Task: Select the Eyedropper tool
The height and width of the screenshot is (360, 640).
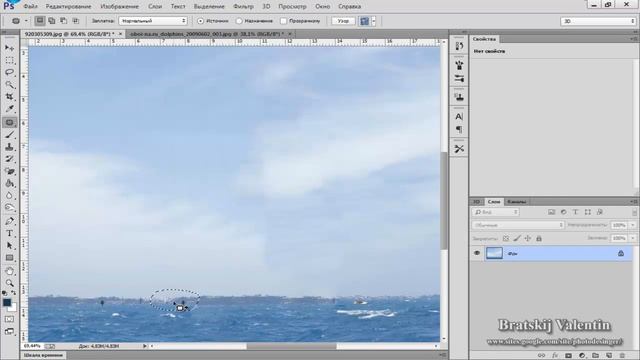Action: tap(9, 109)
